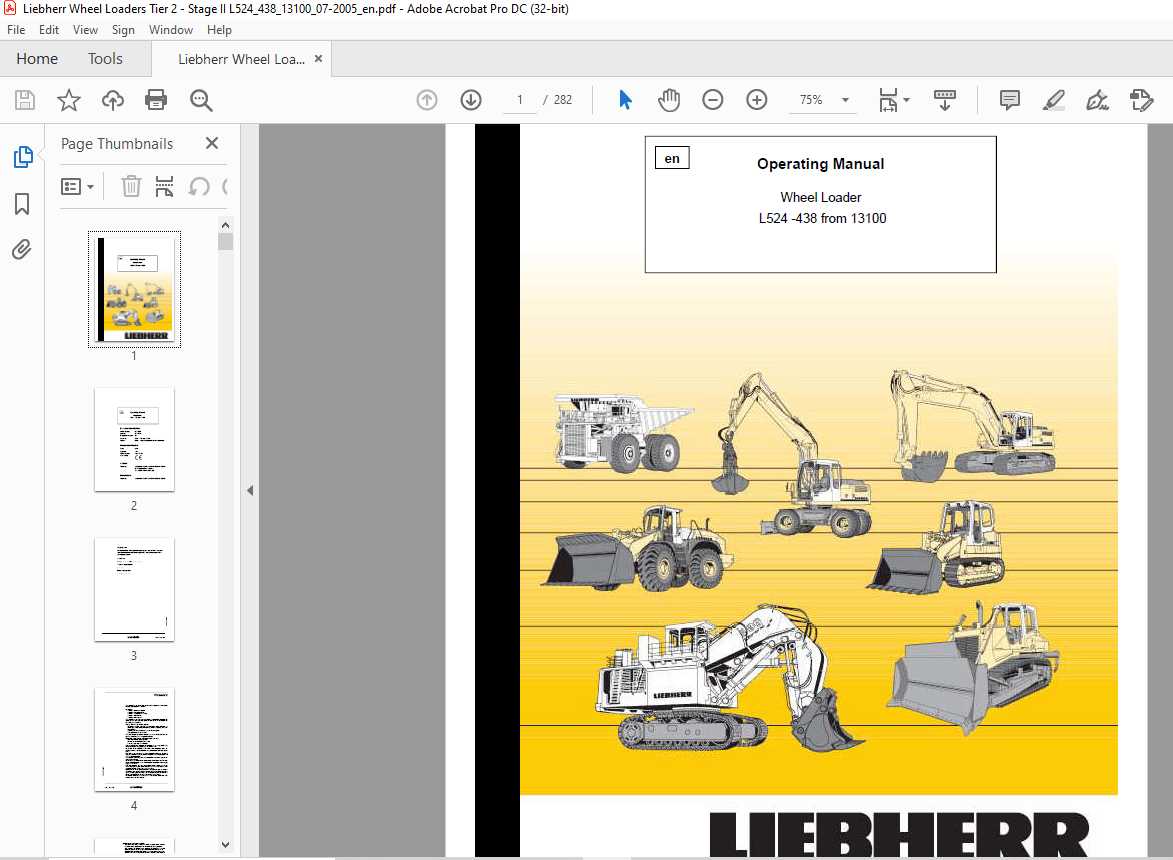This screenshot has width=1173, height=860.
Task: Delete selected page with trash icon
Action: 131,186
